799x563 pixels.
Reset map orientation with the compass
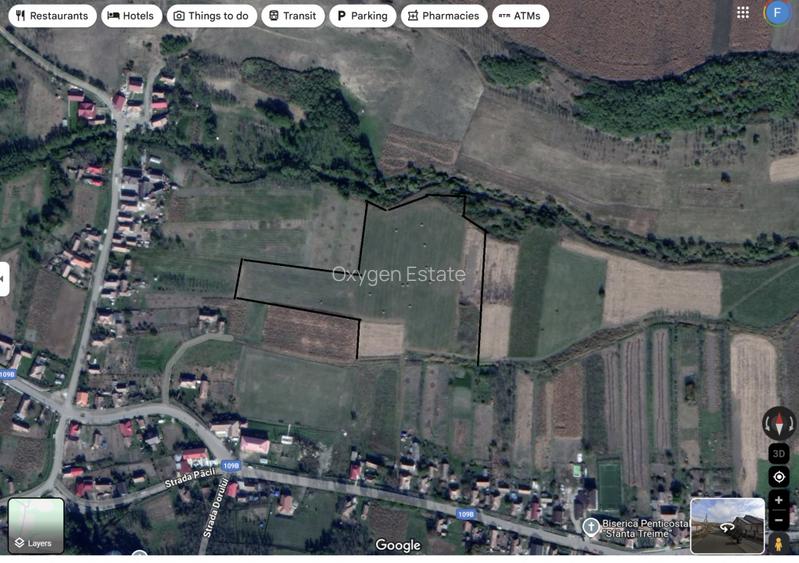779,423
